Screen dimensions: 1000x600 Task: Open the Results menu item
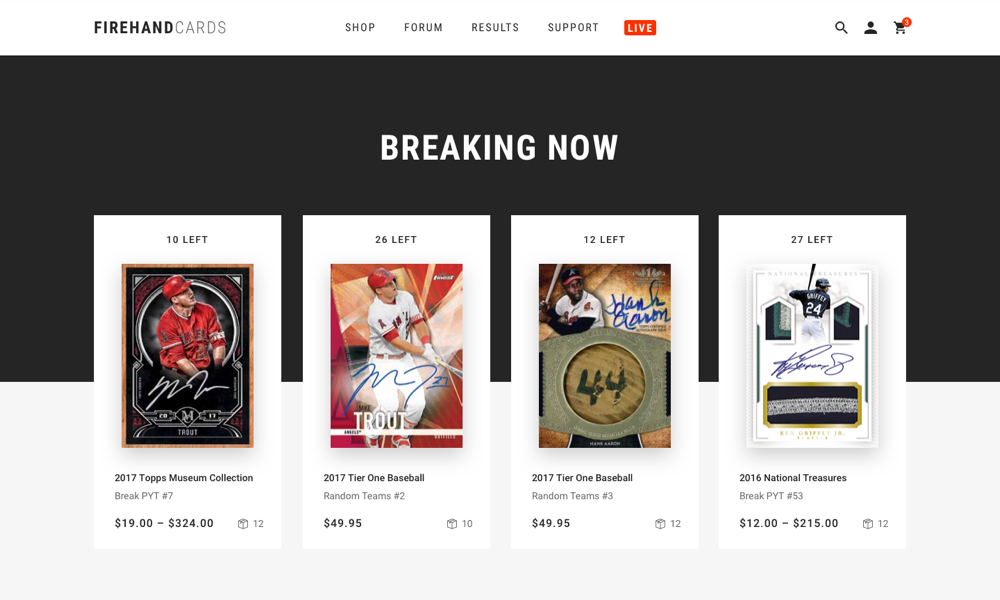[495, 27]
